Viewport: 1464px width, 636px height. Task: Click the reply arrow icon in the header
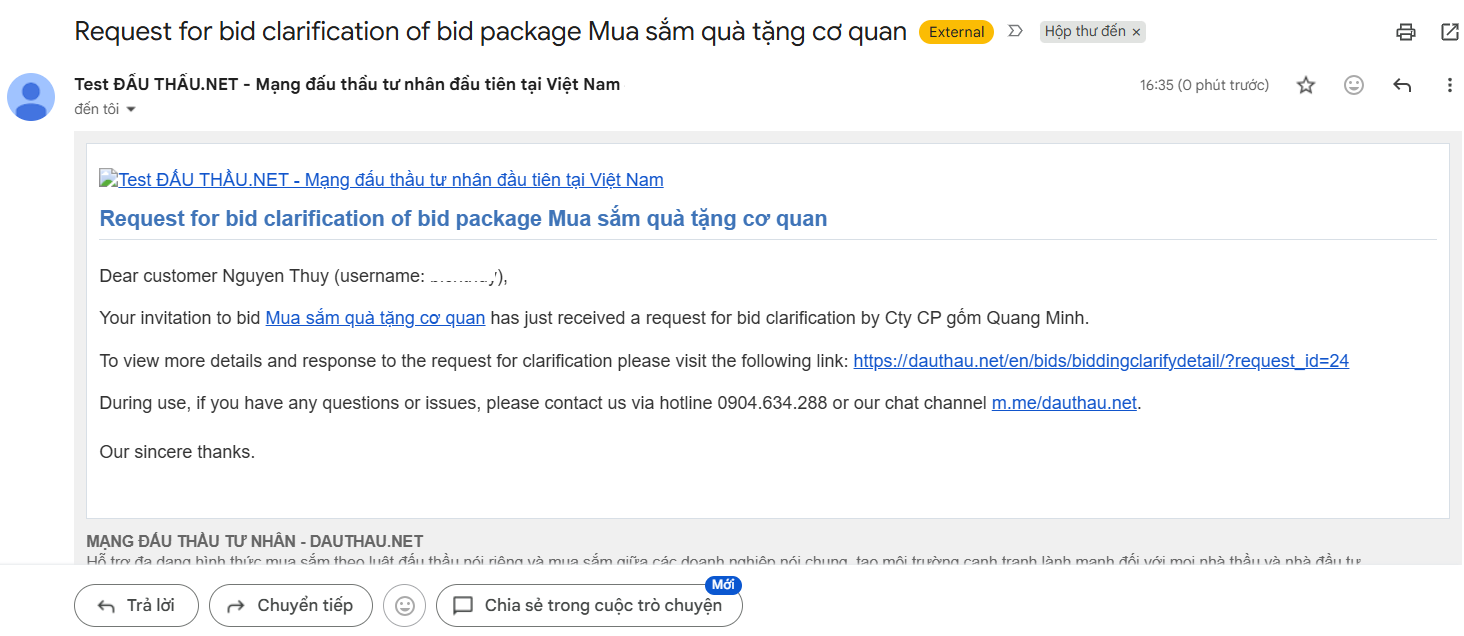click(x=1402, y=85)
